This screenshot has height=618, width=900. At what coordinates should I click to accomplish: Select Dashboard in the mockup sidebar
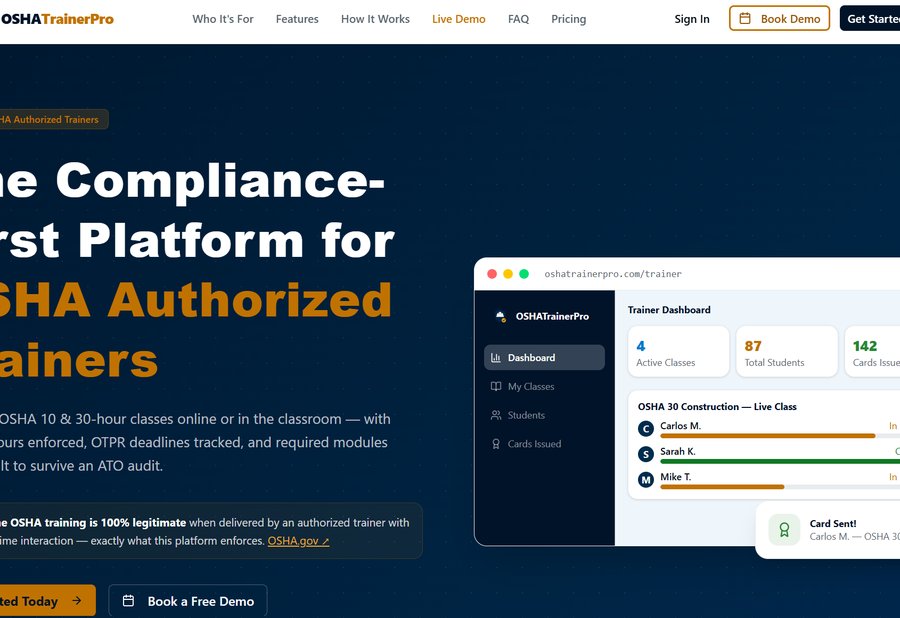(544, 357)
